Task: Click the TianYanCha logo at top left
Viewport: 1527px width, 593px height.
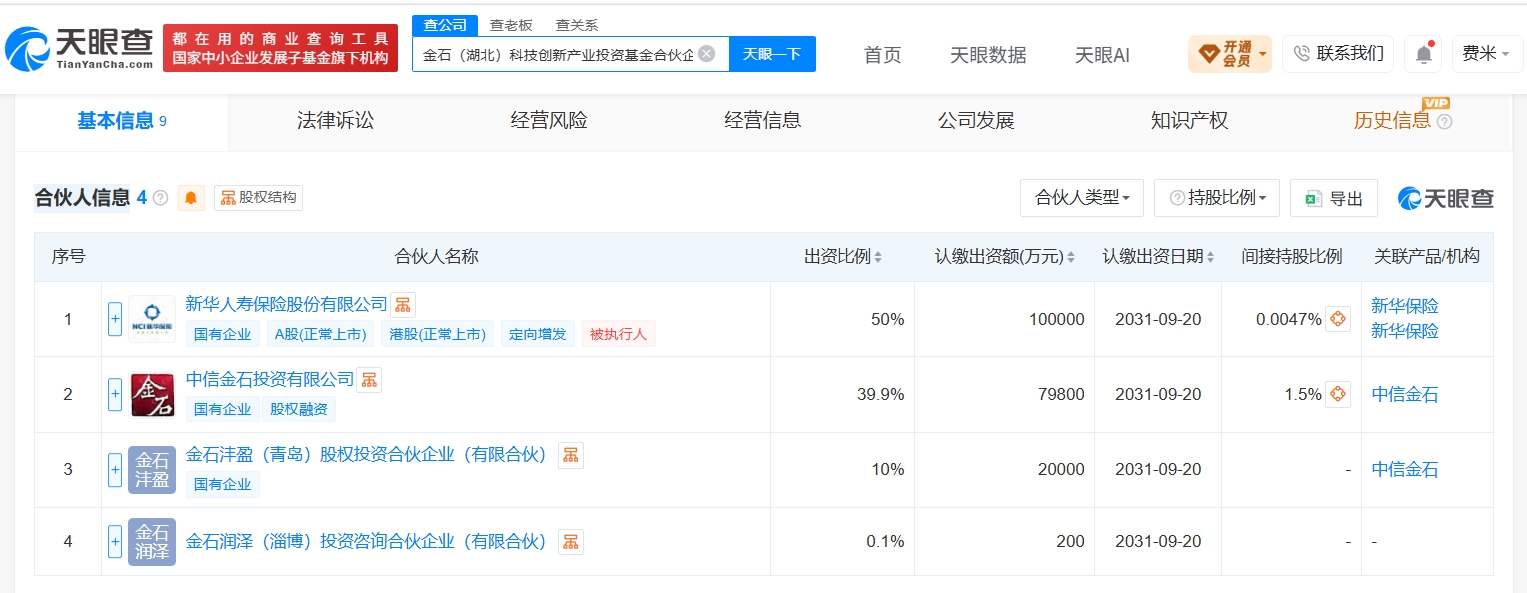Action: click(78, 47)
